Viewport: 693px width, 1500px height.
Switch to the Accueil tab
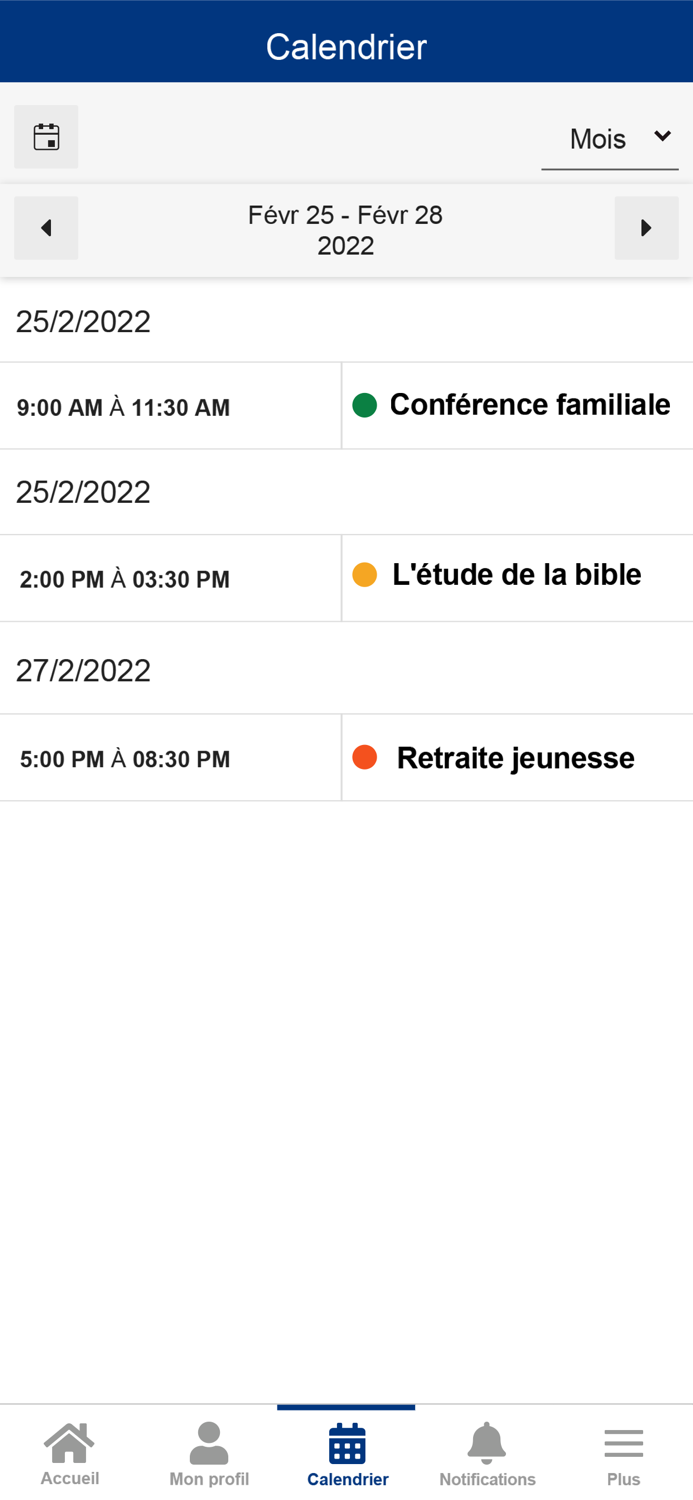point(68,1451)
